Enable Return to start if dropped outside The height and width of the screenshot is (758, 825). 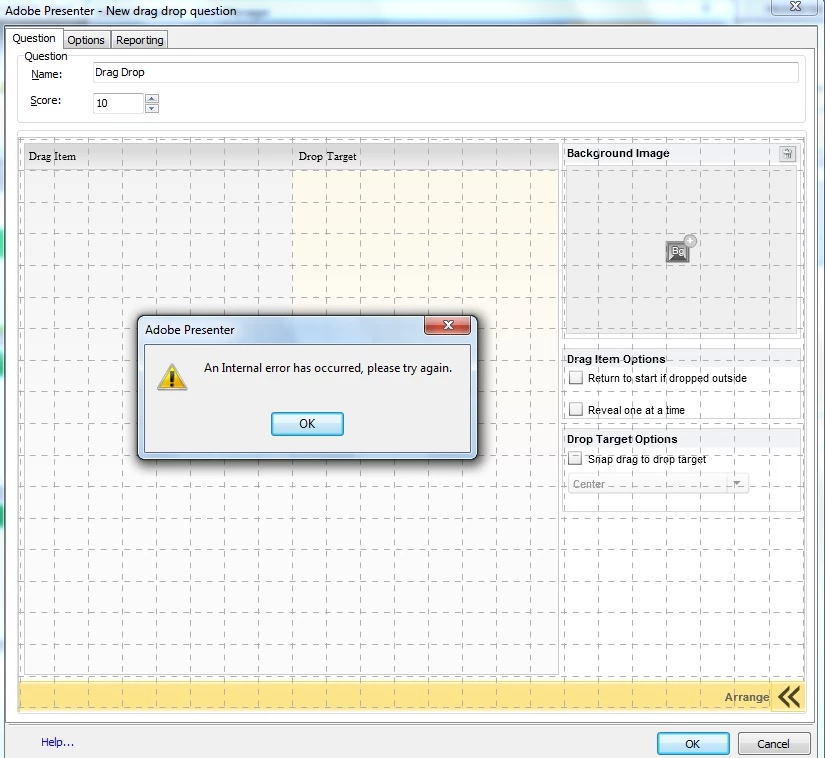tap(576, 378)
